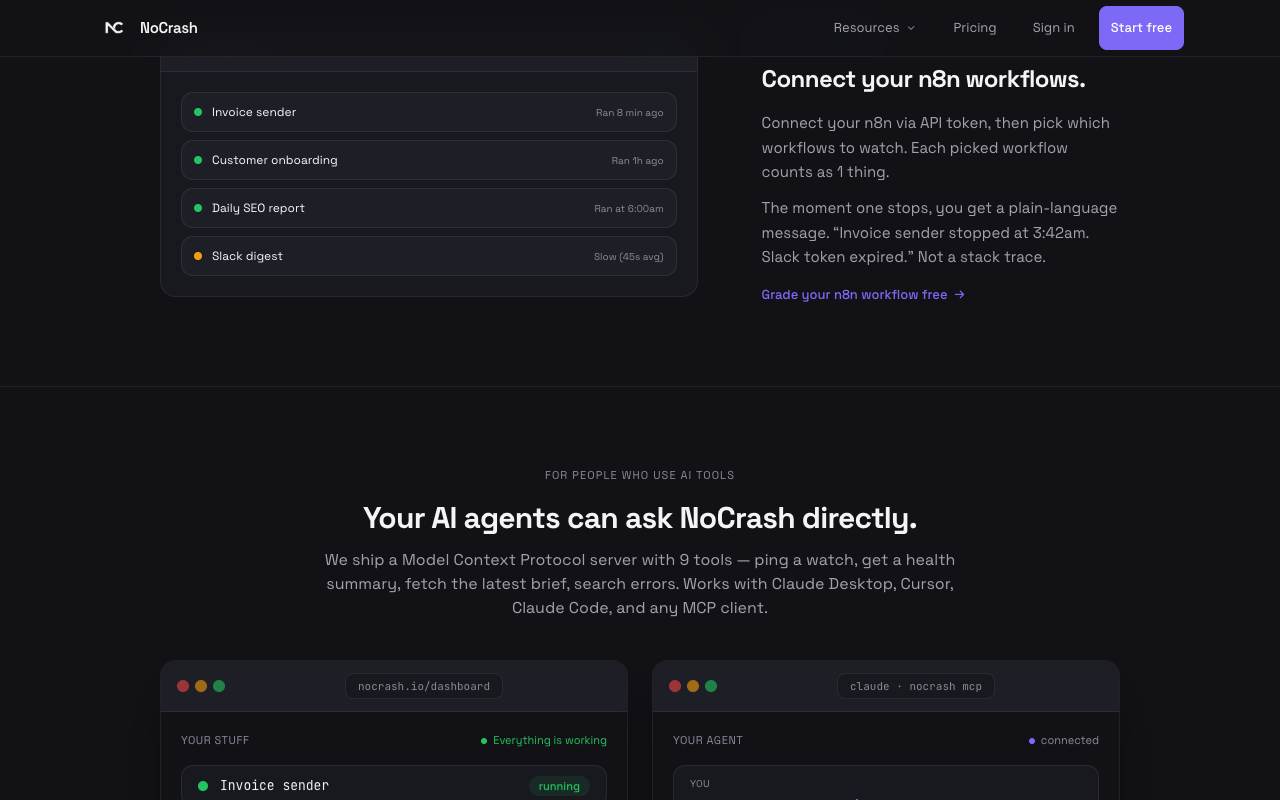The width and height of the screenshot is (1280, 800).
Task: Follow 'Grade your n8n workflow free' link
Action: point(863,294)
